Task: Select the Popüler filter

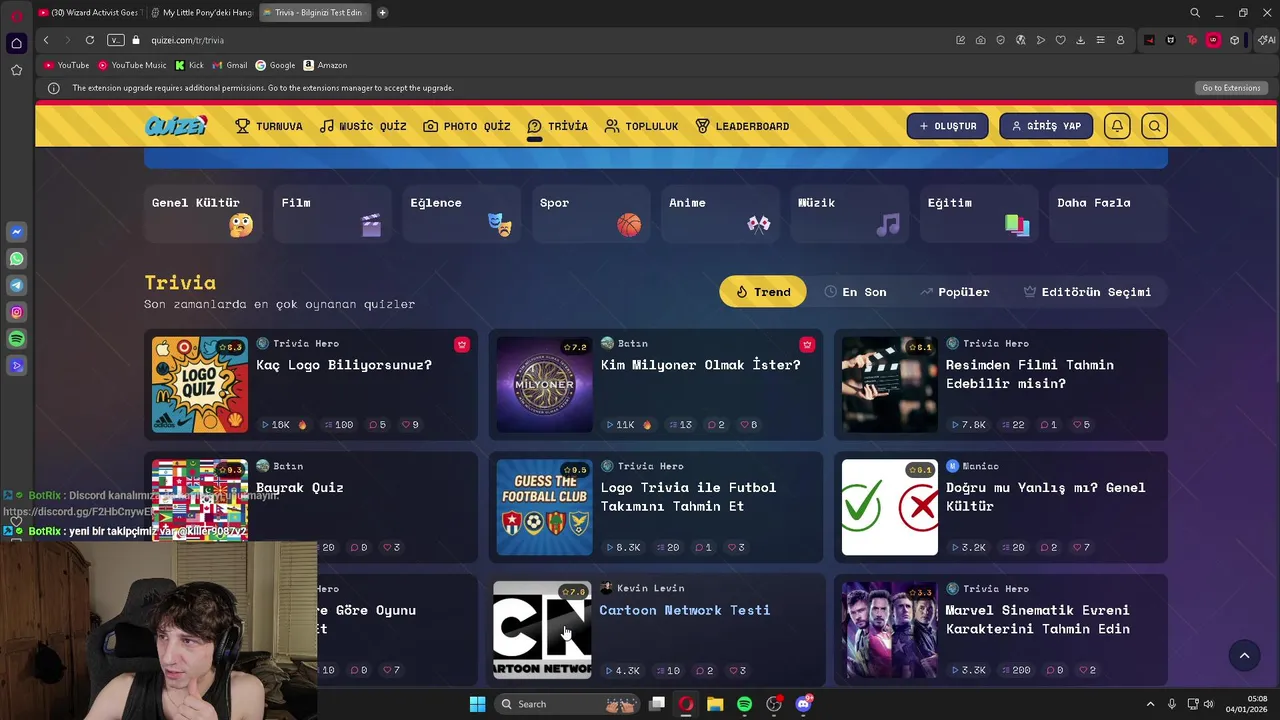Action: coord(955,292)
